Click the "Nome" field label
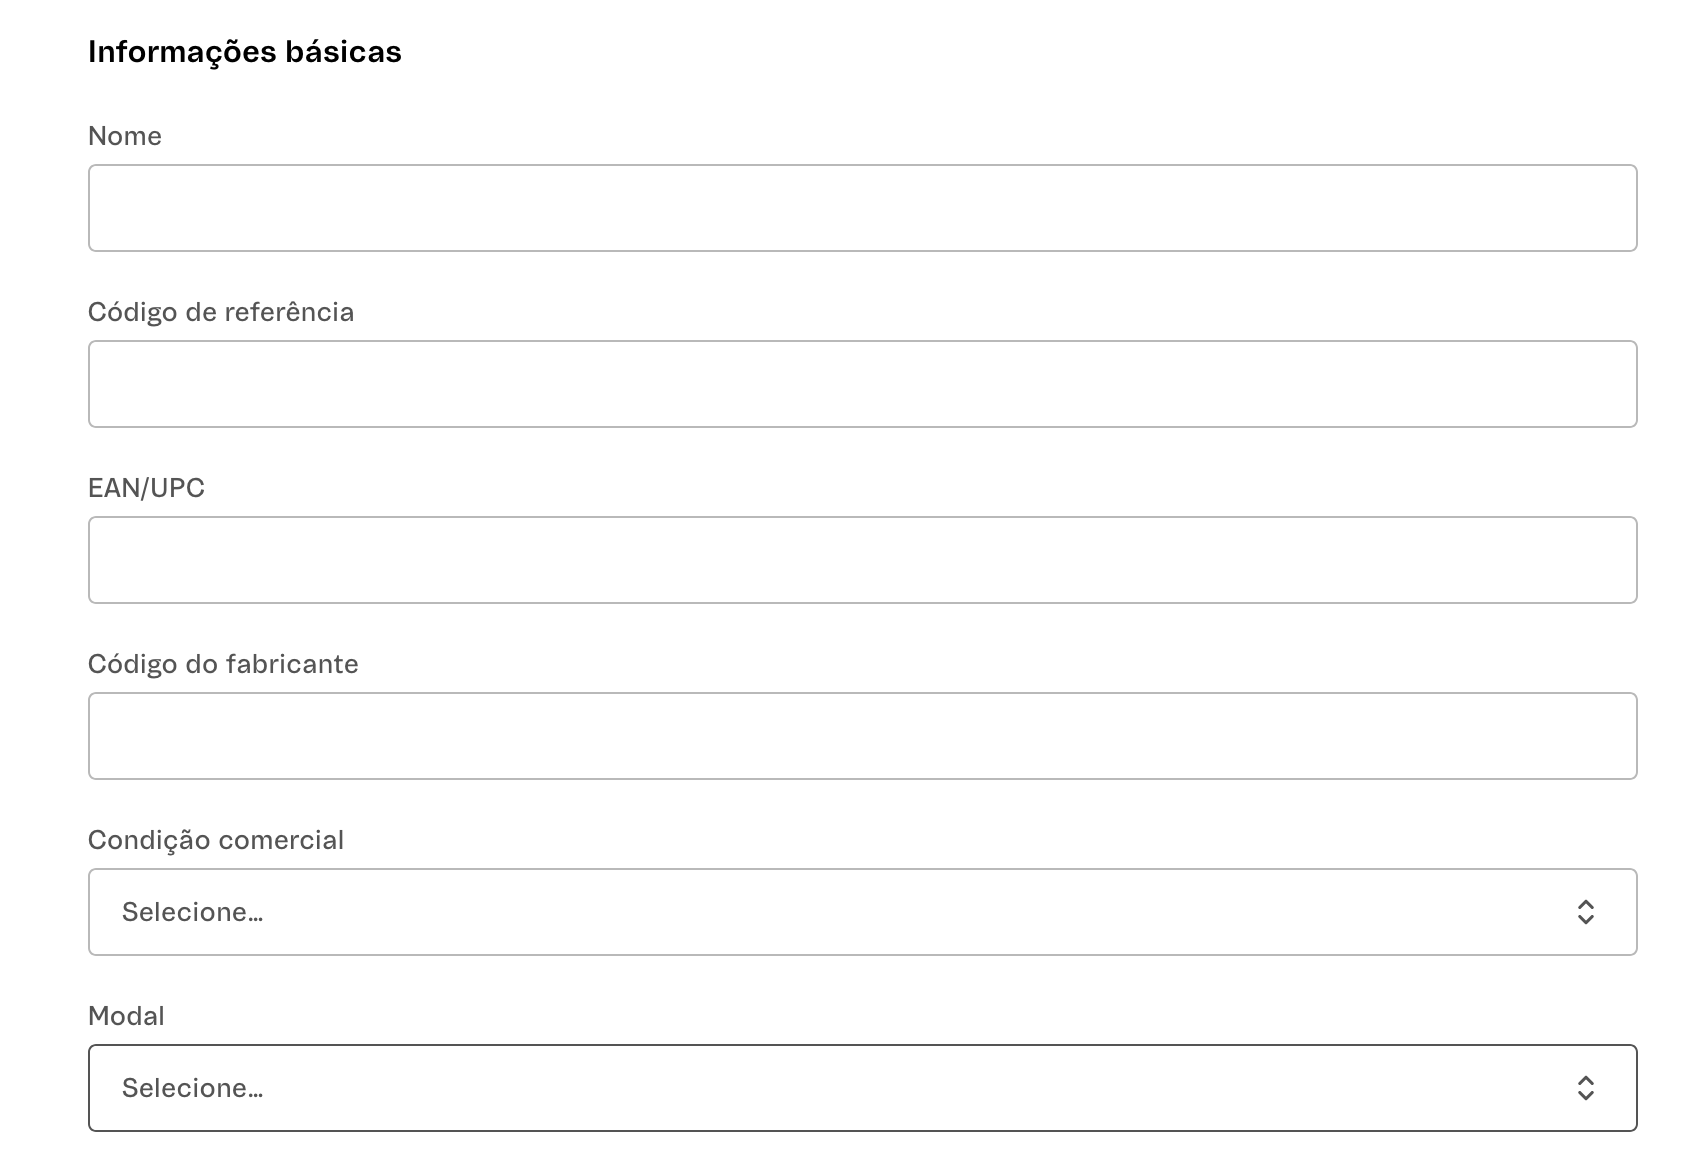The height and width of the screenshot is (1174, 1708). pos(125,136)
